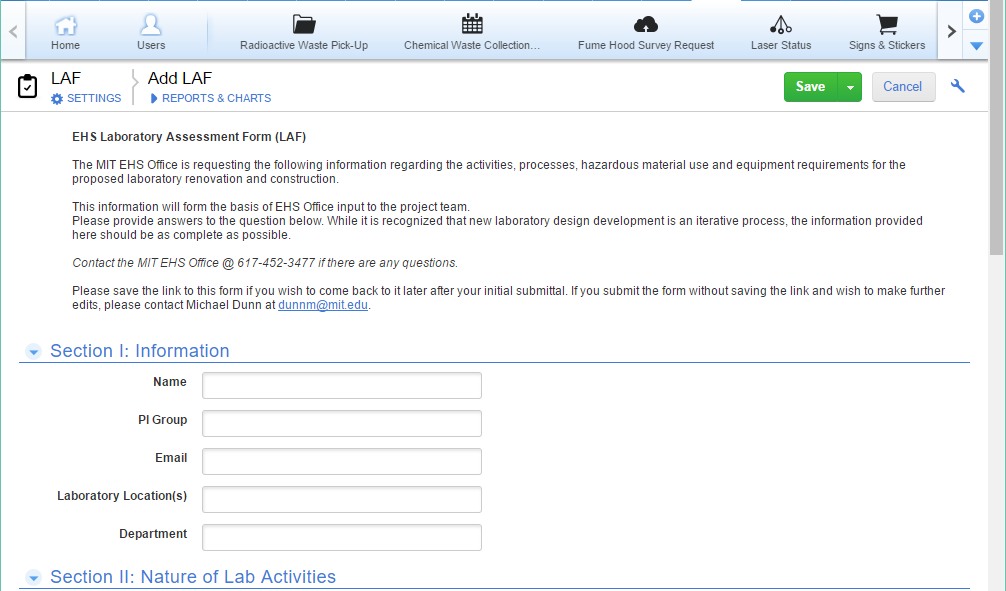Open Signs & Stickers cart icon
Image resolution: width=1006 pixels, height=591 pixels.
point(886,25)
